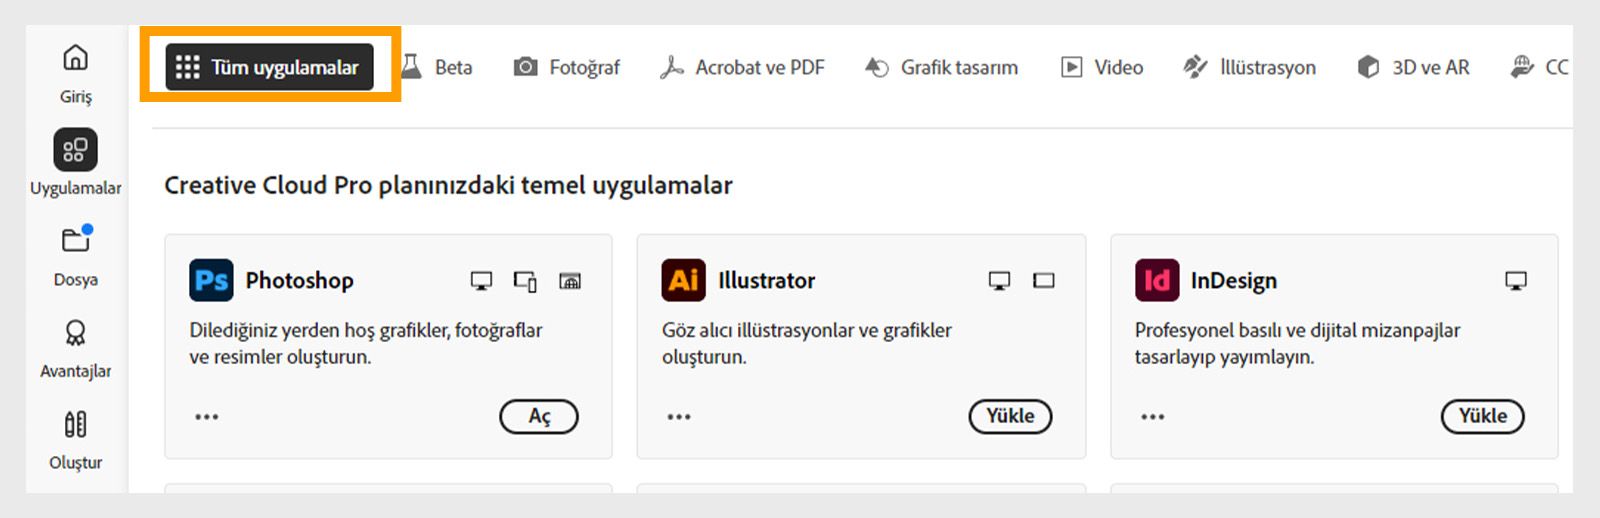Image resolution: width=1600 pixels, height=518 pixels.
Task: Open the 3D ve AR tab
Action: pyautogui.click(x=1413, y=67)
